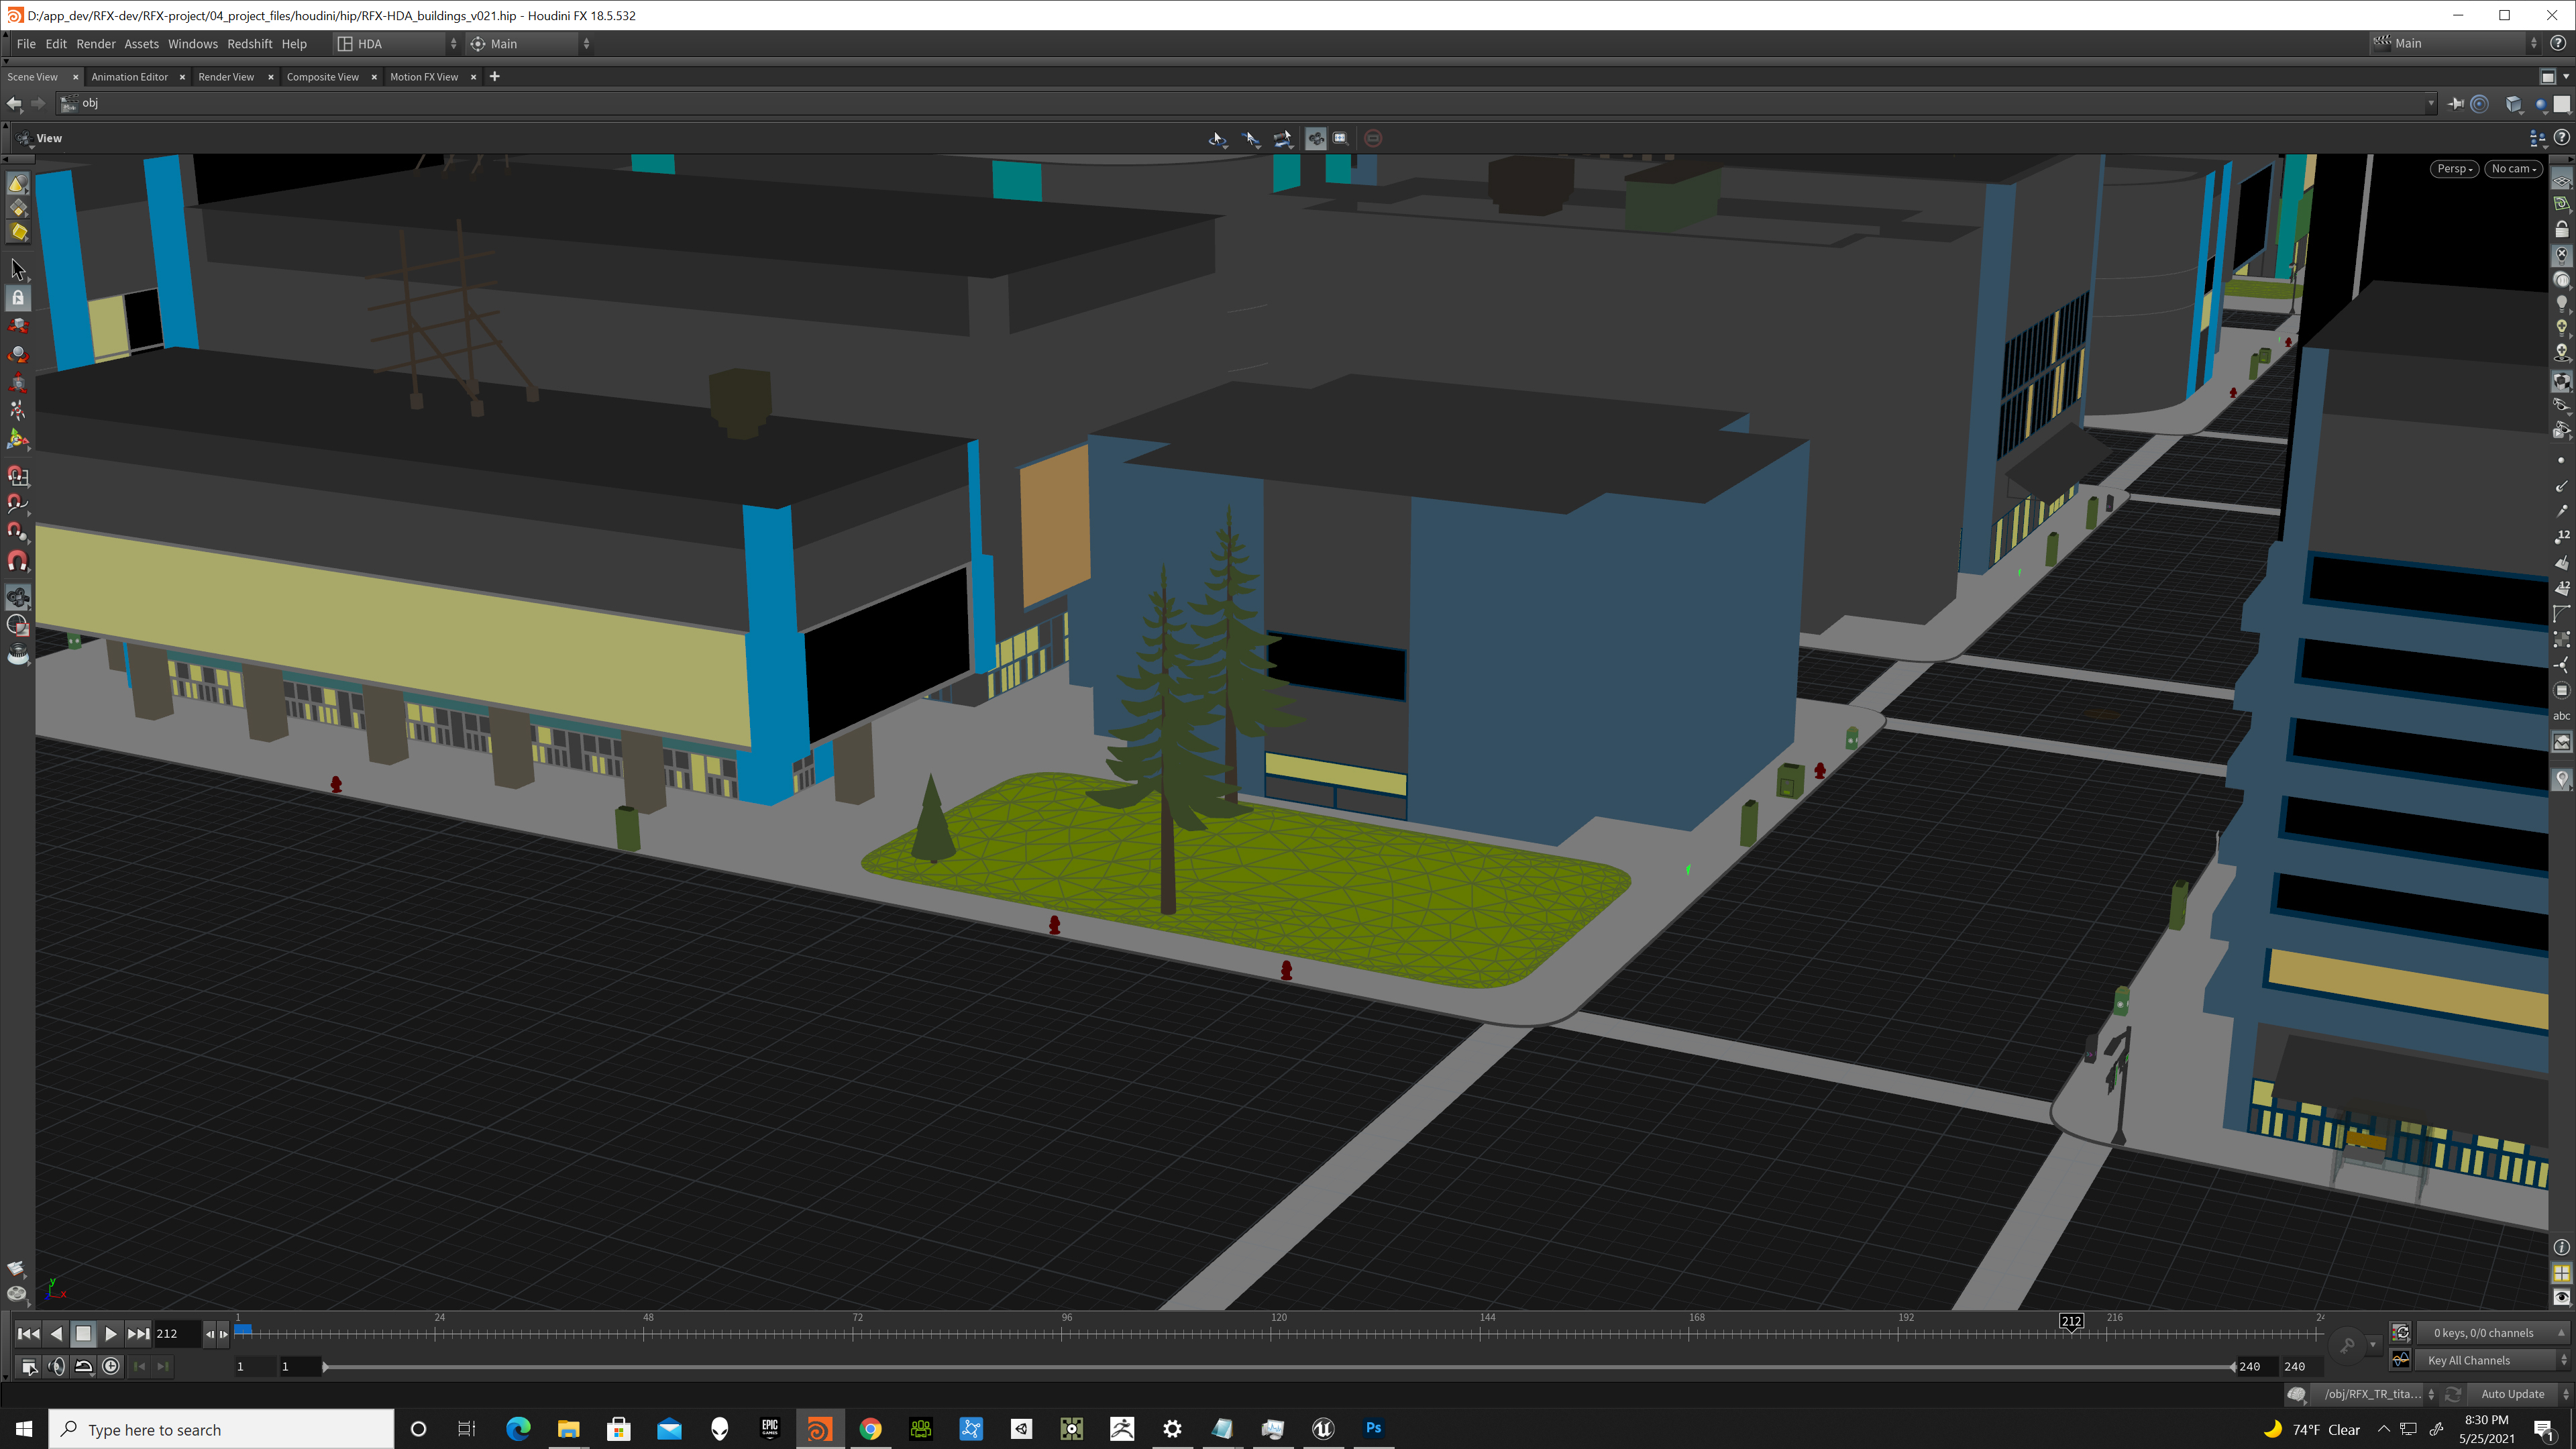Pin the pane path

tap(2455, 103)
